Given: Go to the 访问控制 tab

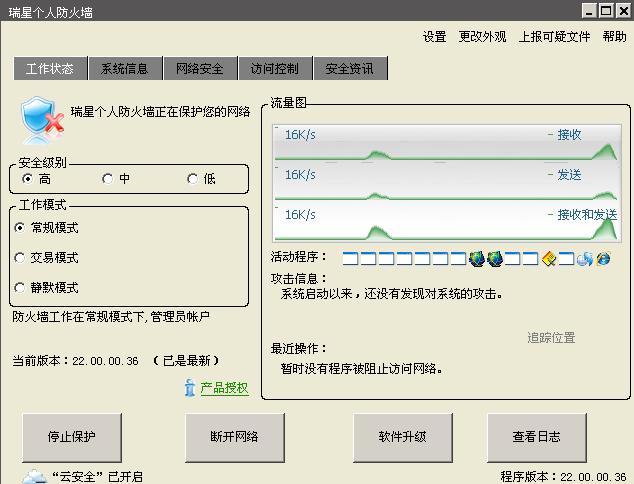Looking at the screenshot, I should (x=275, y=68).
